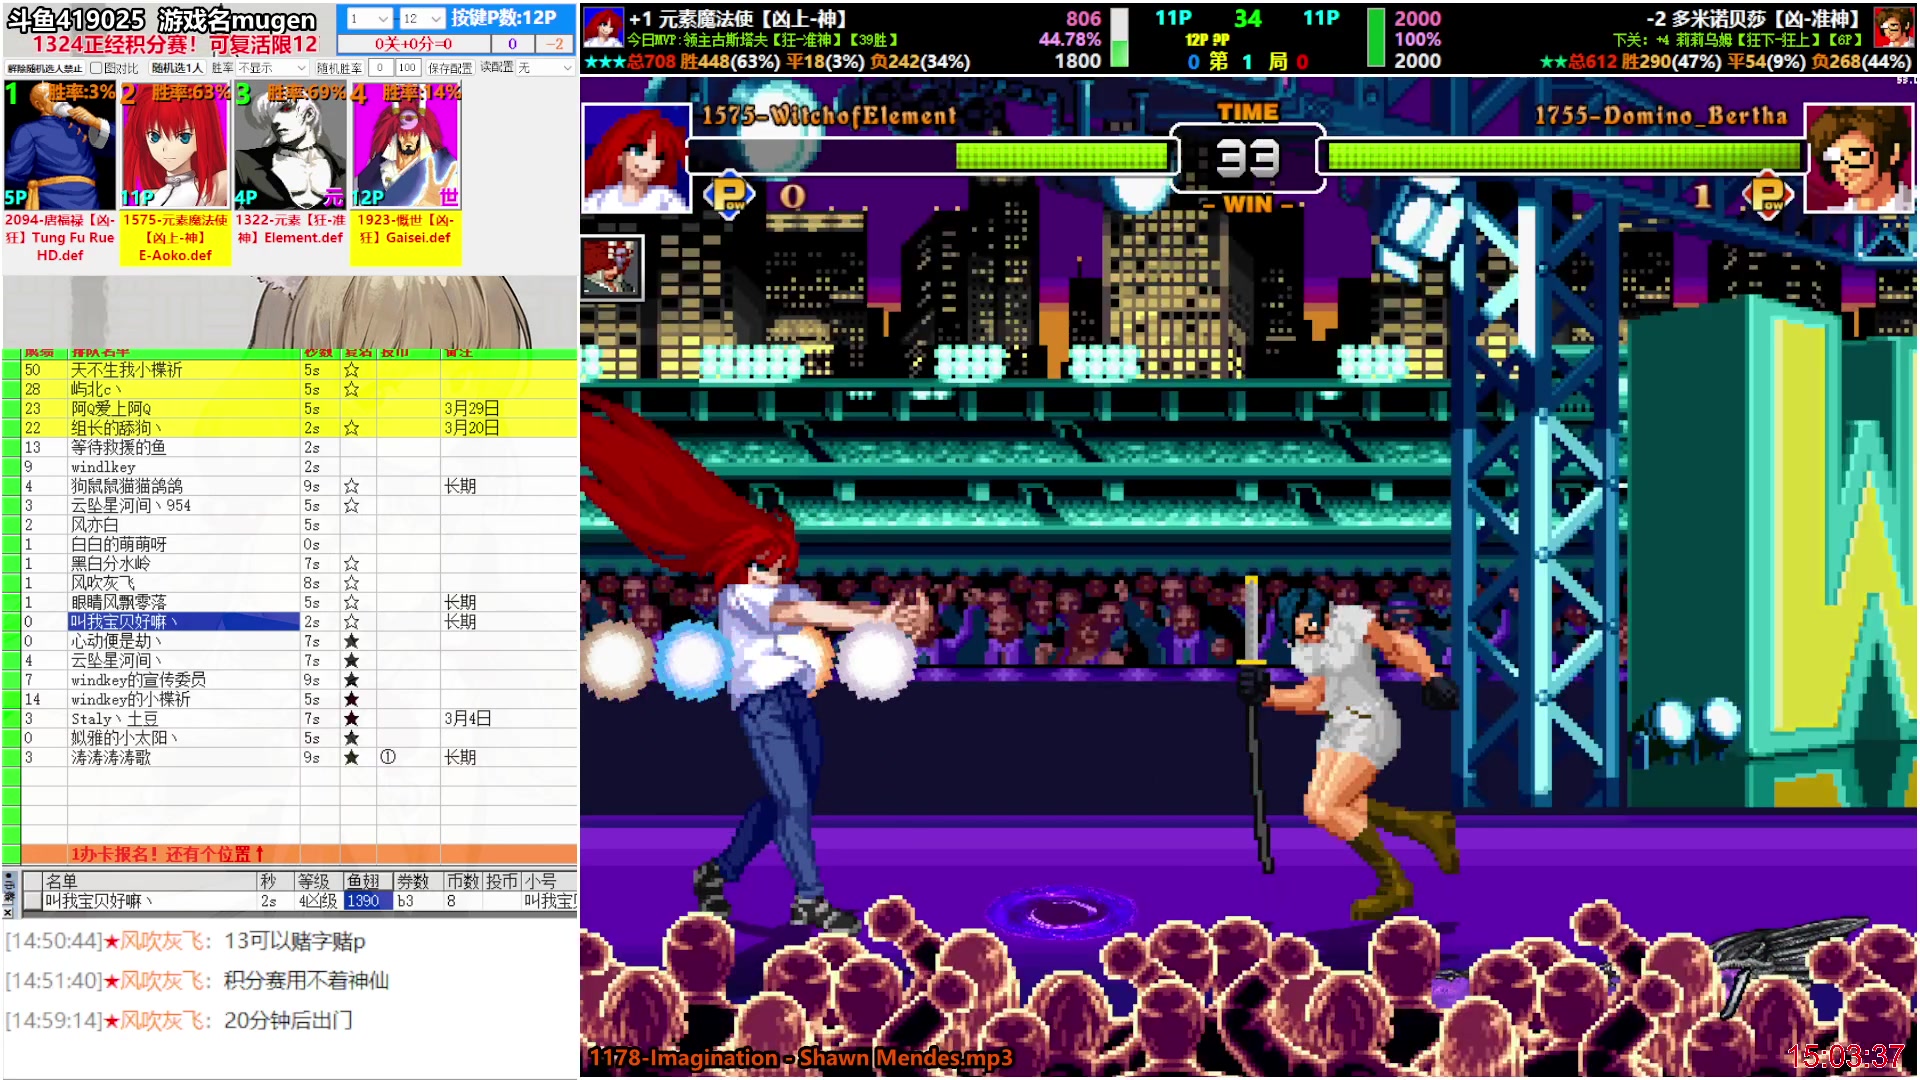Image resolution: width=1920 pixels, height=1080 pixels.
Task: Click the 币数 column header
Action: point(462,881)
